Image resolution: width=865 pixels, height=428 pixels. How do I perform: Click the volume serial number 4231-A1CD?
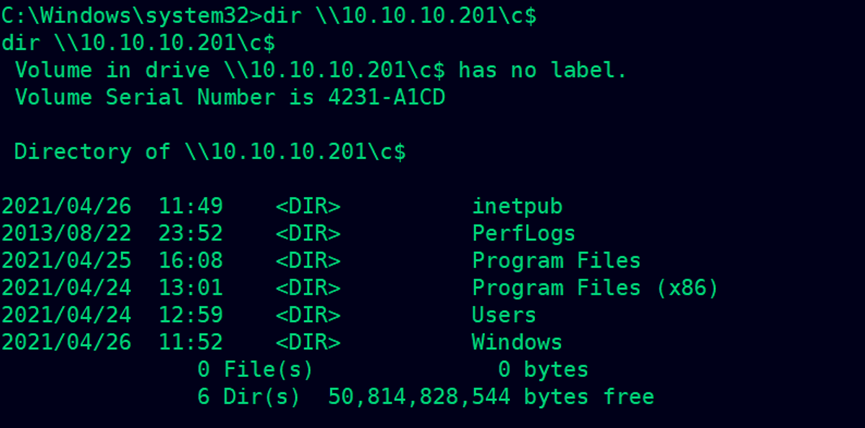386,98
